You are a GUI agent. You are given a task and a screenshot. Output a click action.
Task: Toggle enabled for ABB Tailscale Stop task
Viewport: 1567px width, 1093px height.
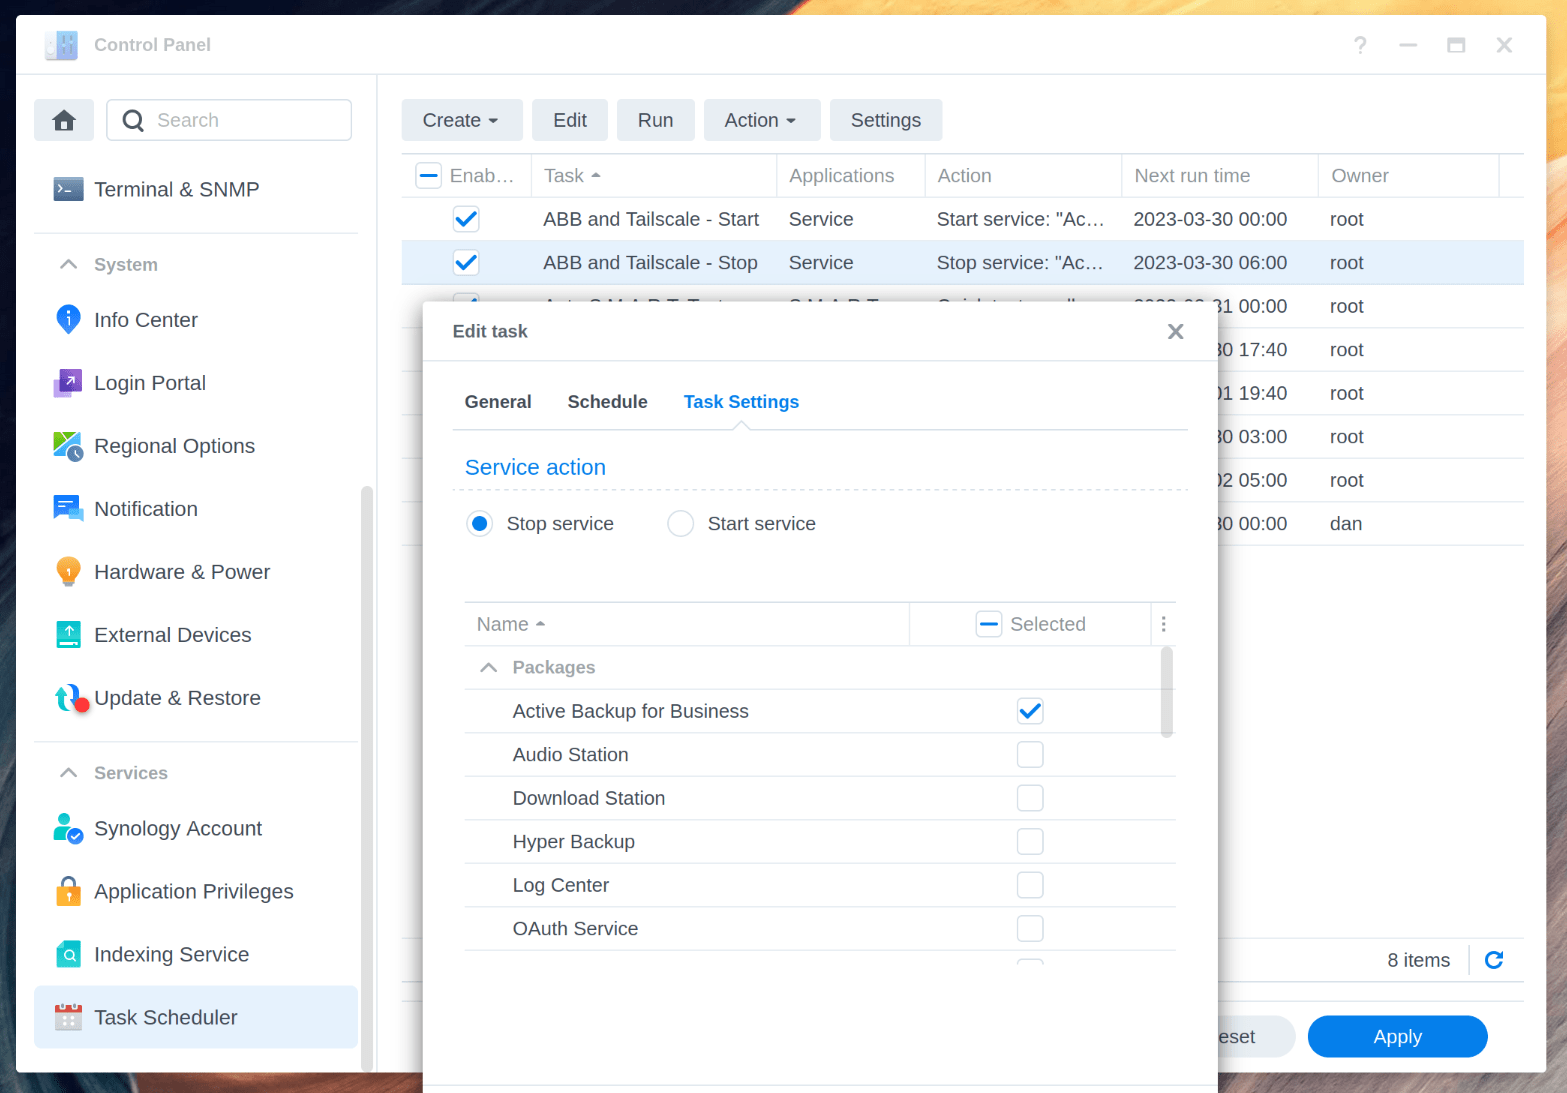tap(466, 263)
